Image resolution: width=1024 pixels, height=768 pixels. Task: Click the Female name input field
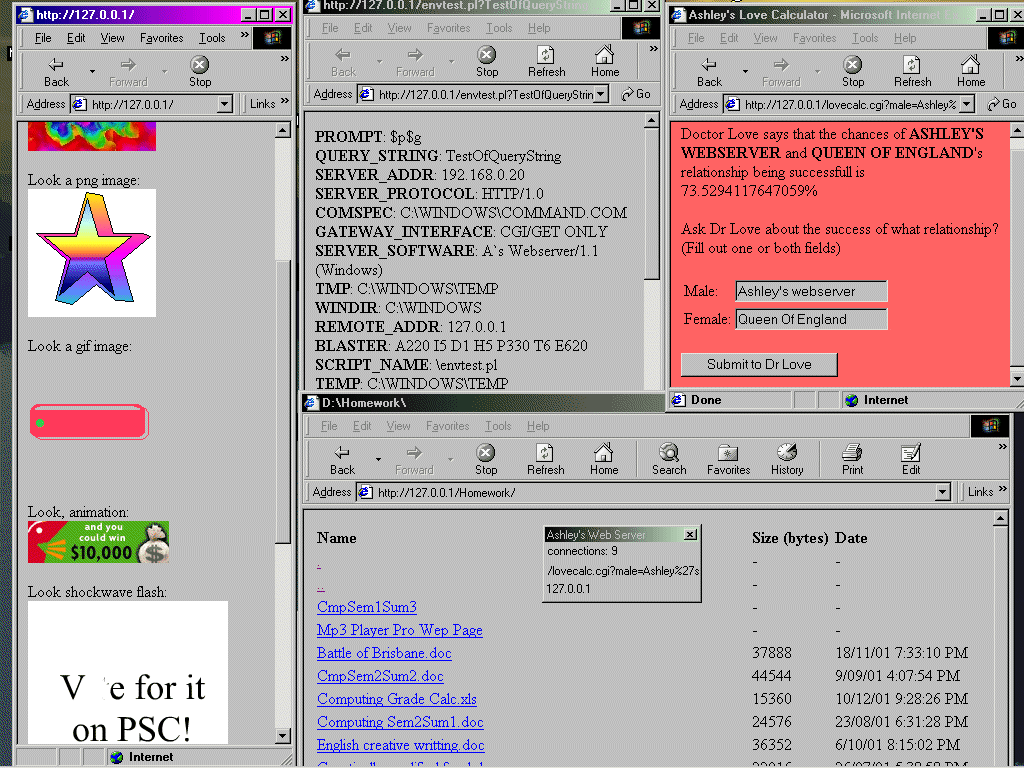click(x=811, y=319)
